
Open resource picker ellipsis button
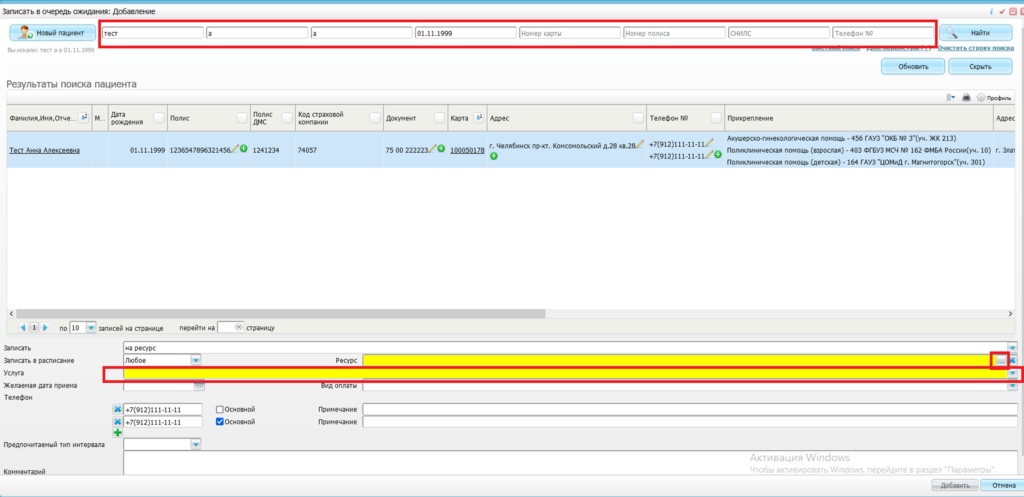(1000, 361)
